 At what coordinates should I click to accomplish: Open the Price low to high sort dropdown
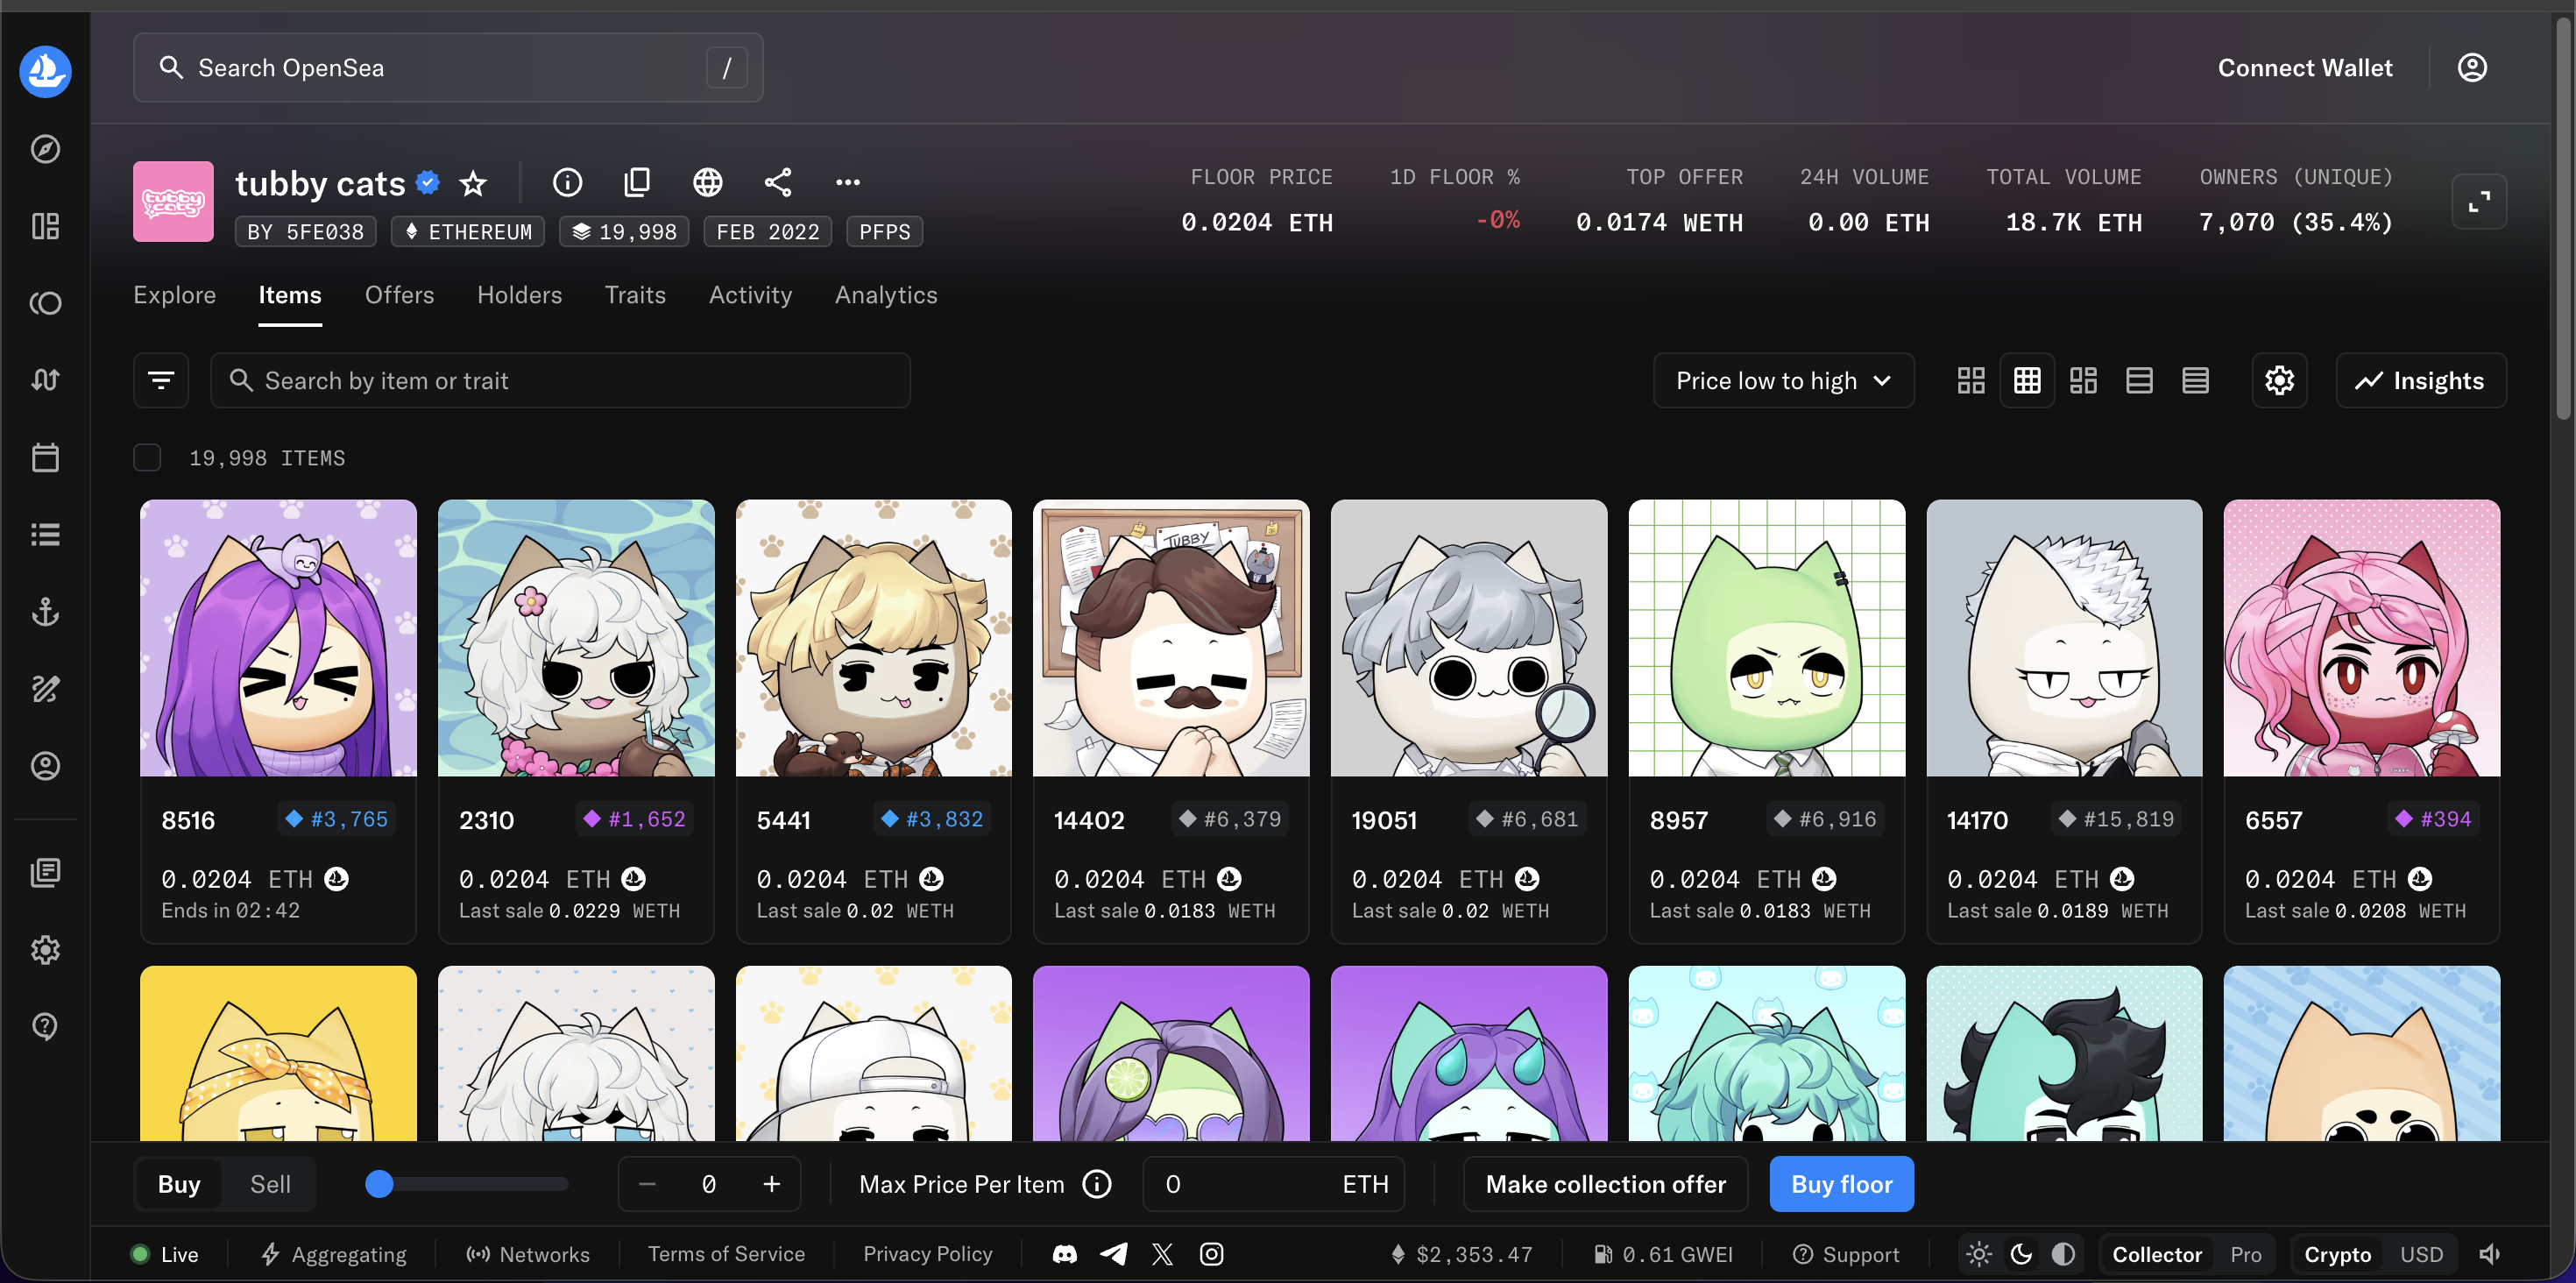[1783, 380]
